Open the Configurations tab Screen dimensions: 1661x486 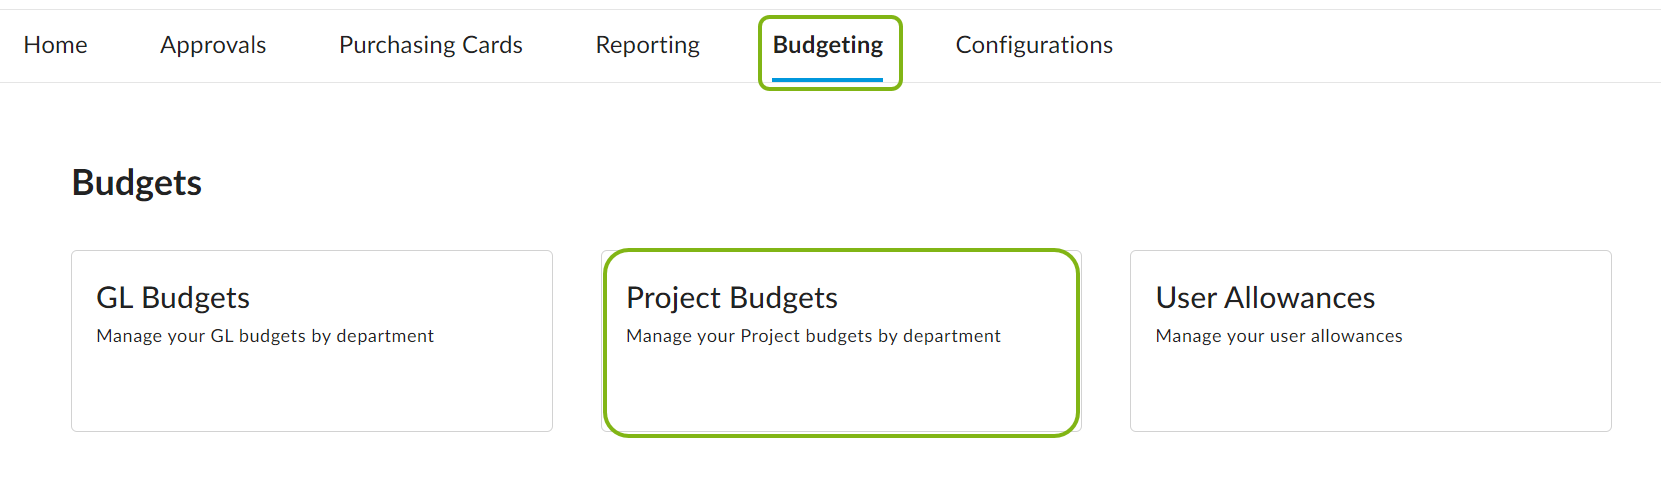pyautogui.click(x=1034, y=45)
